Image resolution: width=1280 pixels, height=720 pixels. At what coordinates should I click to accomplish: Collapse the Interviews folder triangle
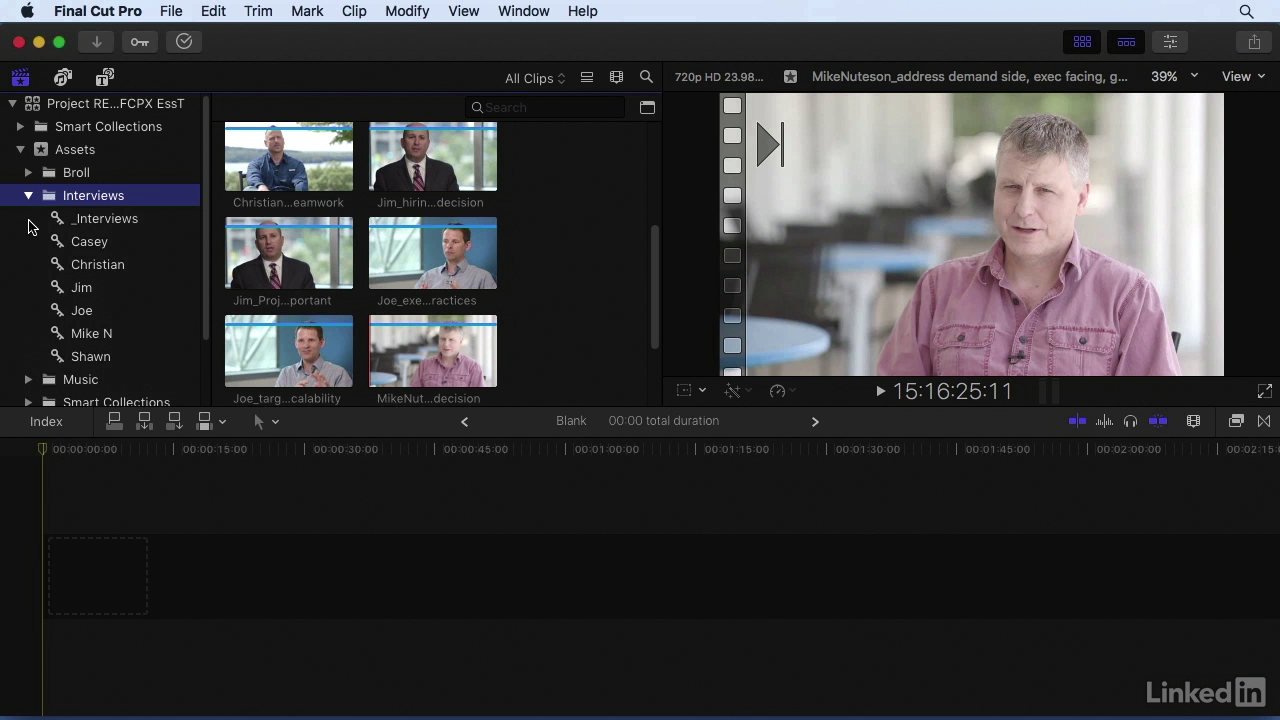point(28,195)
